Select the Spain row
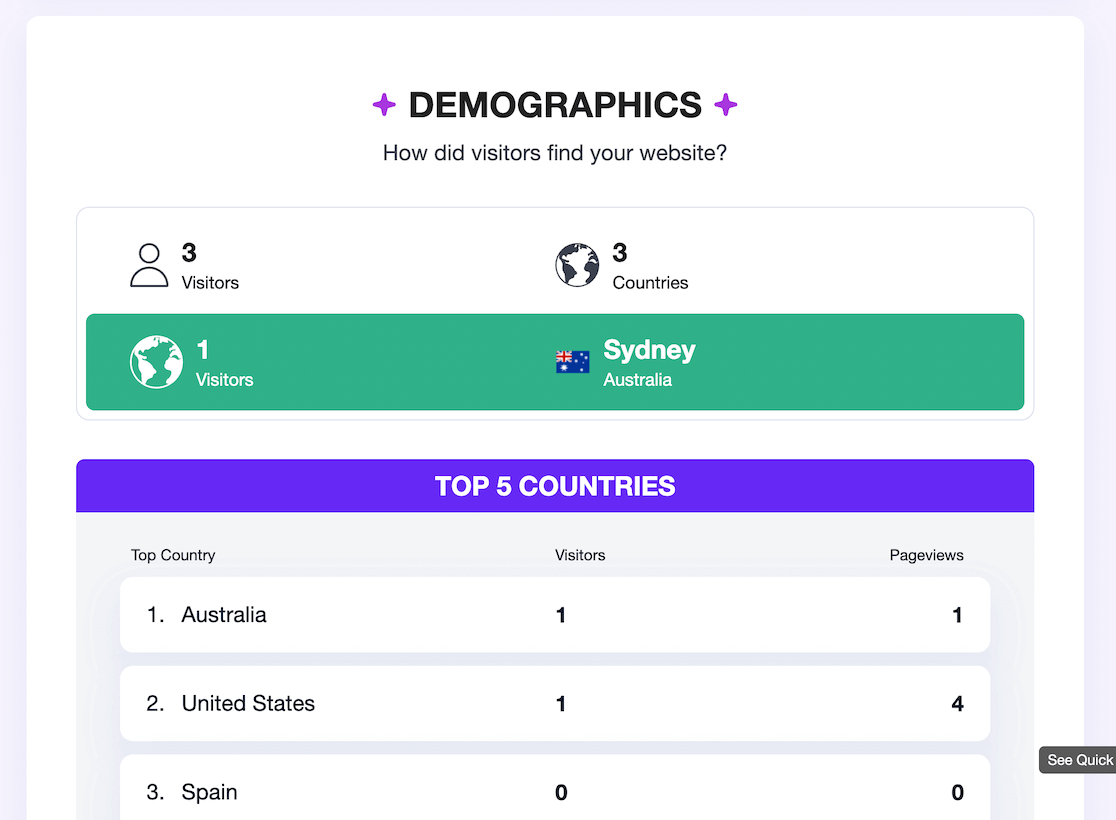This screenshot has width=1116, height=820. (x=555, y=791)
